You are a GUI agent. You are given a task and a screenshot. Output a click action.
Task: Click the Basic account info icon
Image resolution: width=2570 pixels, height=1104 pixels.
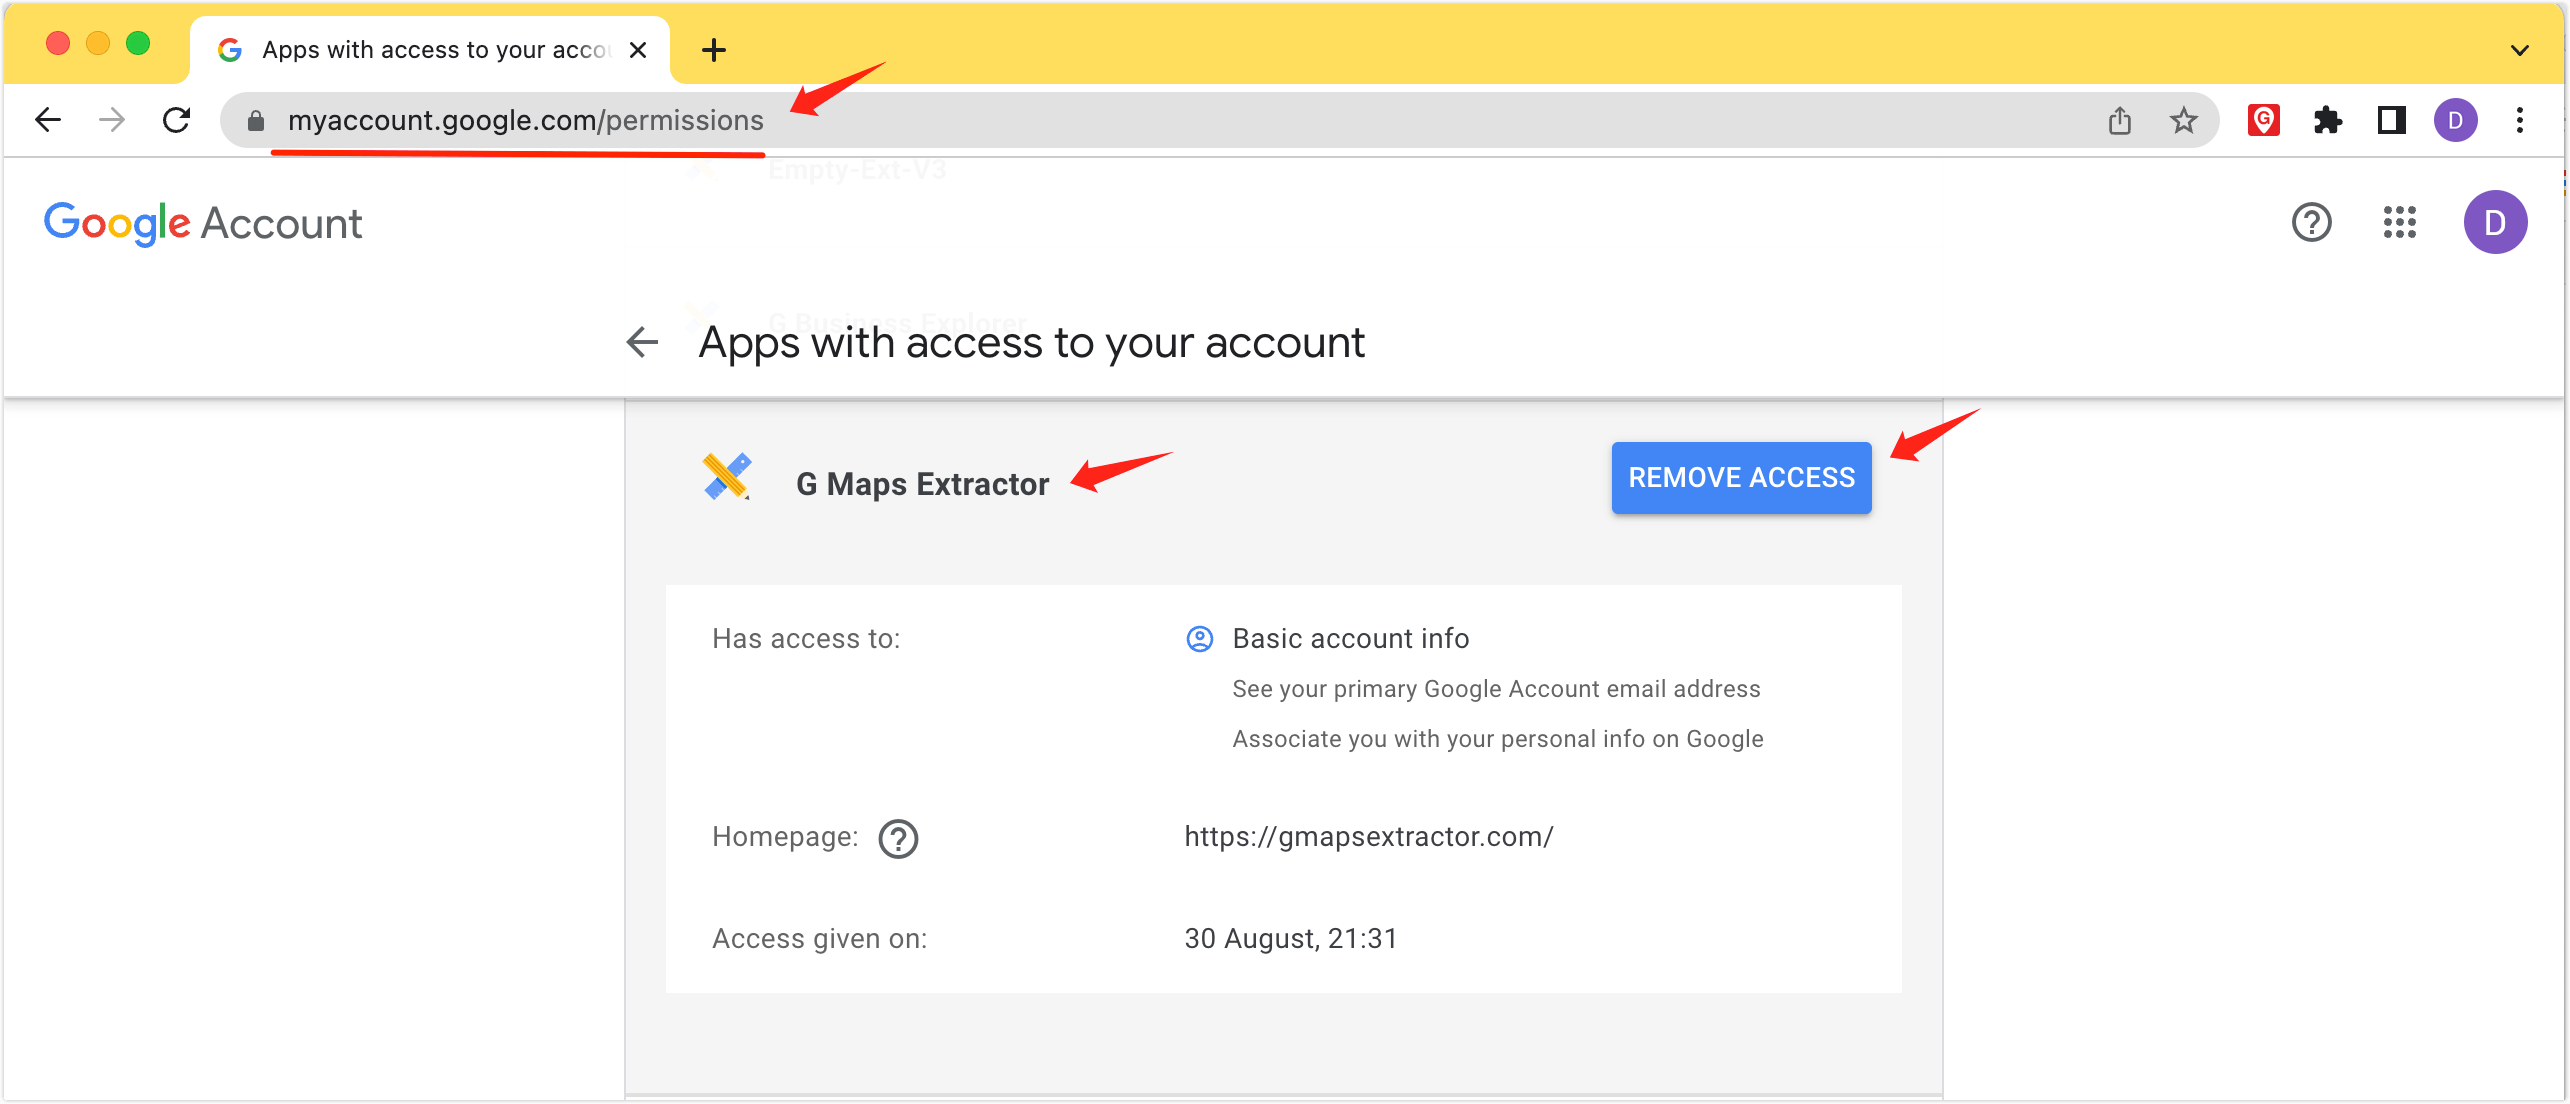tap(1199, 639)
